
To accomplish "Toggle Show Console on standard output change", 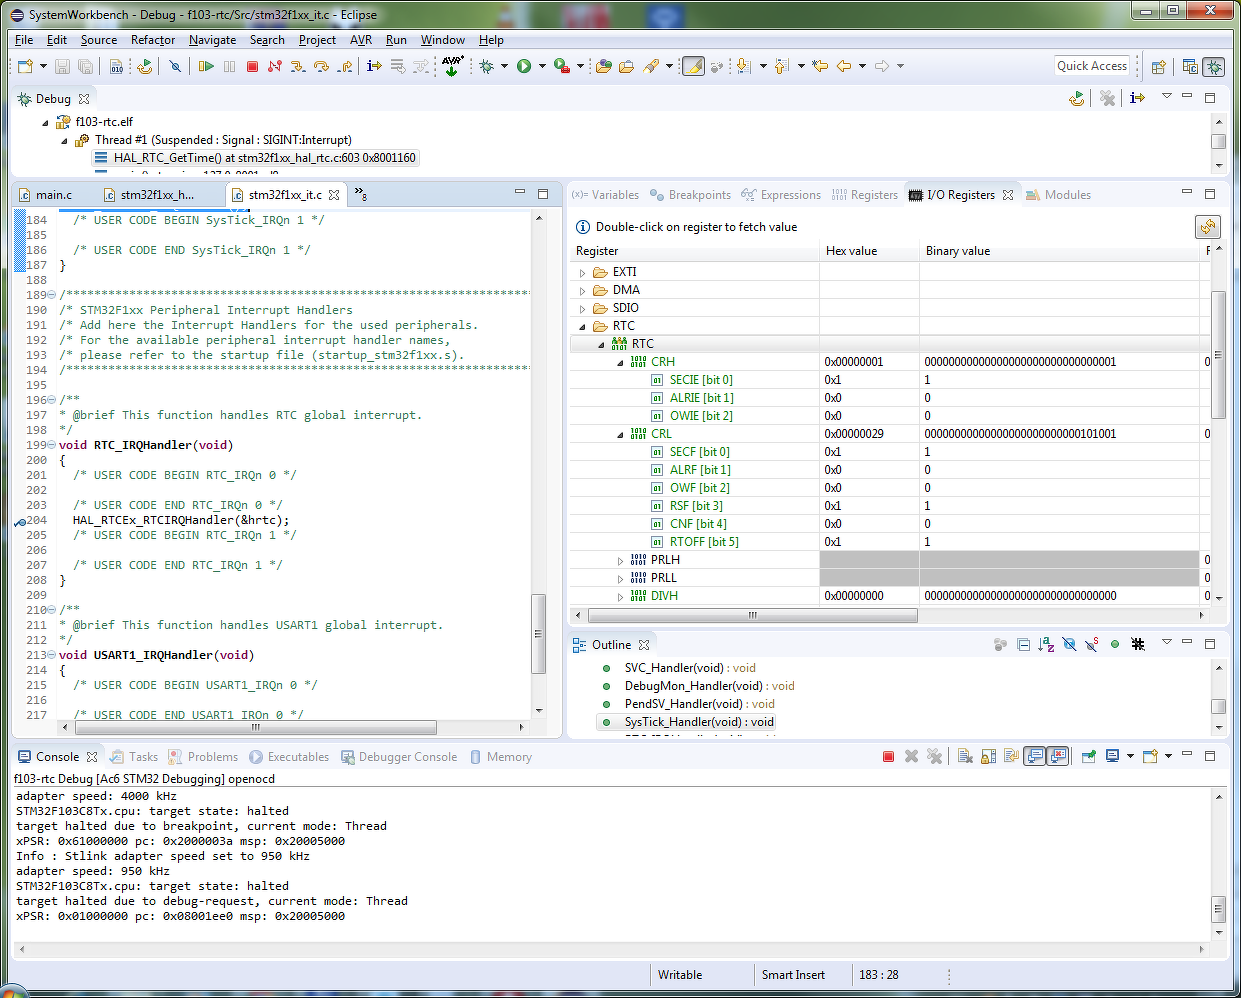I will point(1035,757).
